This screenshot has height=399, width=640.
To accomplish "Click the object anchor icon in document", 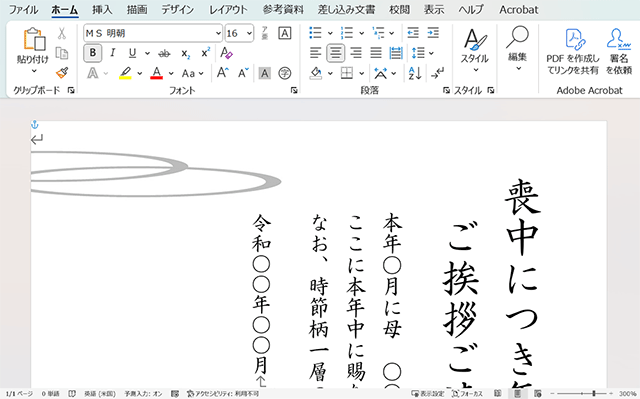I will click(35, 124).
